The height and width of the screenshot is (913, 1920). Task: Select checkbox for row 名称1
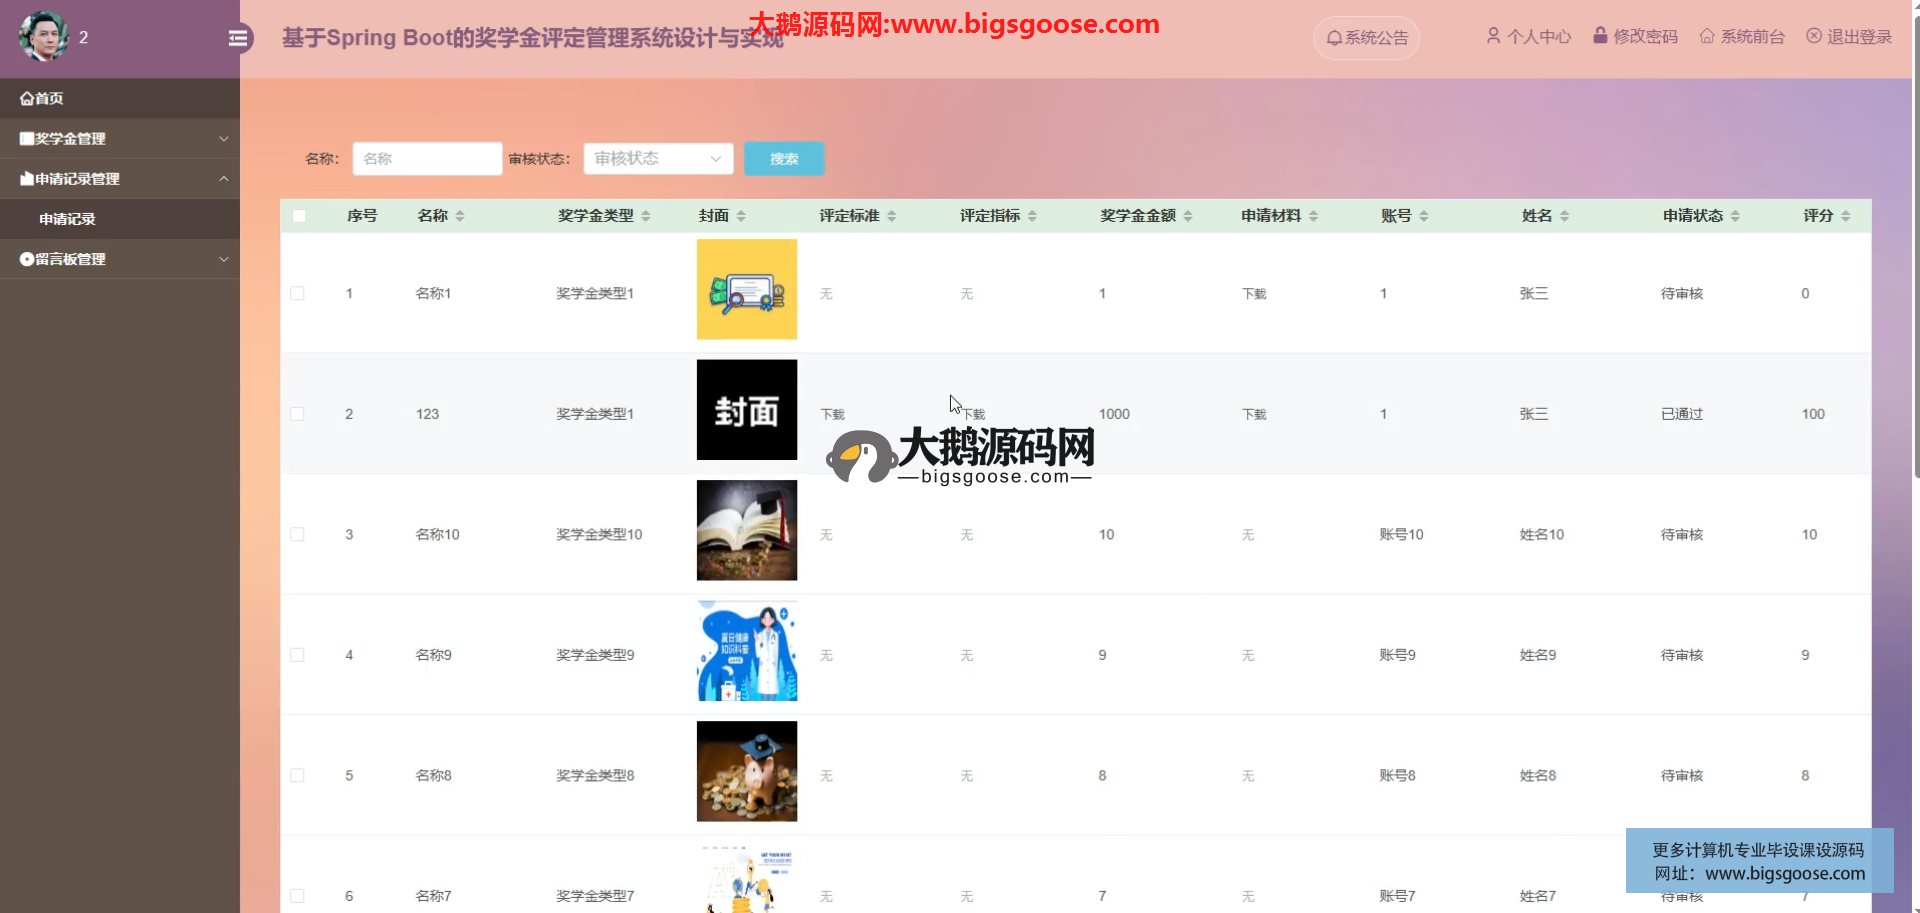click(x=297, y=293)
